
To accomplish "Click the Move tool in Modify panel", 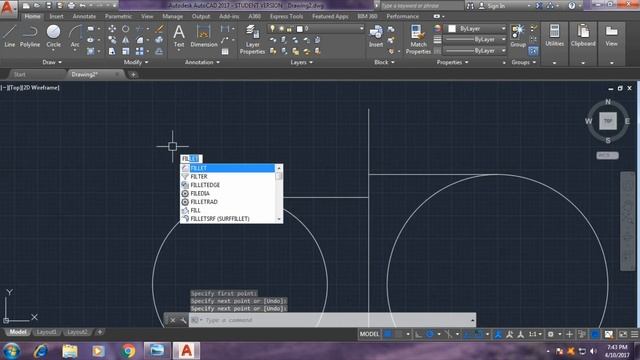I will [112, 29].
